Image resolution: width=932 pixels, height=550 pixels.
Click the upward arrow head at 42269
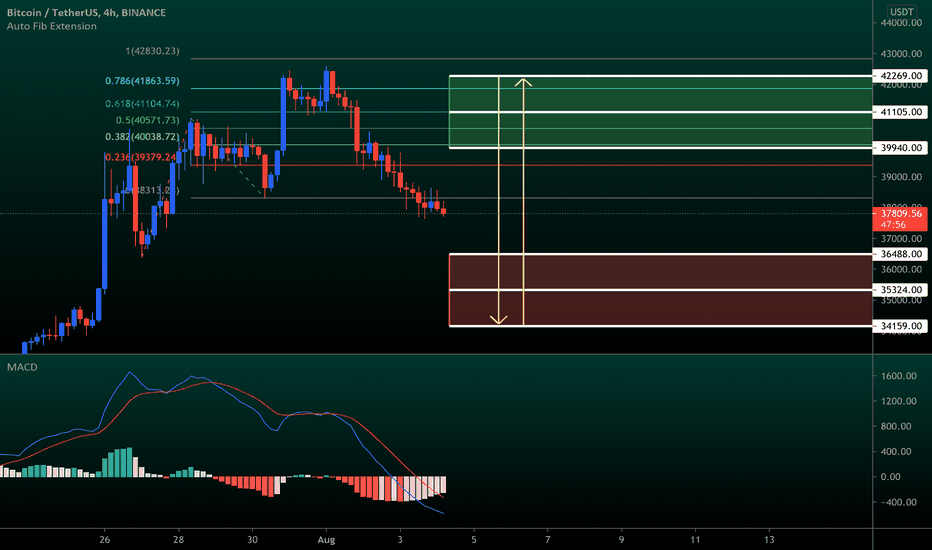[523, 82]
